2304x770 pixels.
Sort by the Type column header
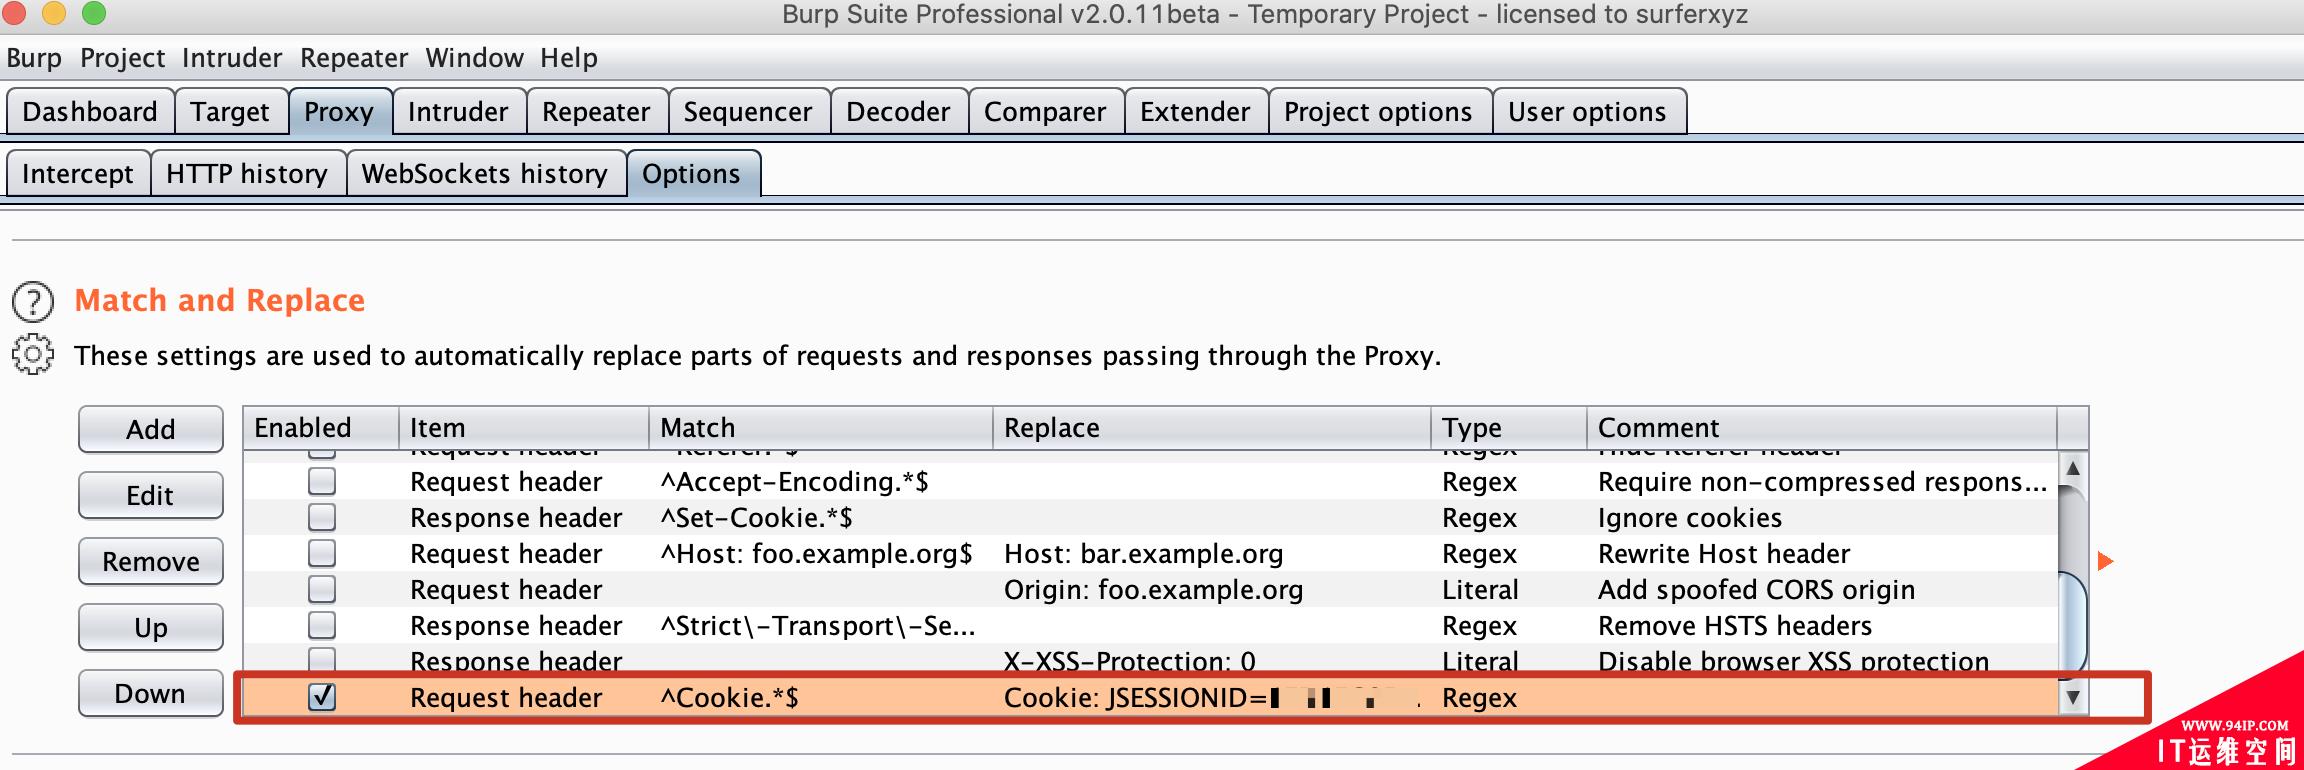[x=1508, y=428]
